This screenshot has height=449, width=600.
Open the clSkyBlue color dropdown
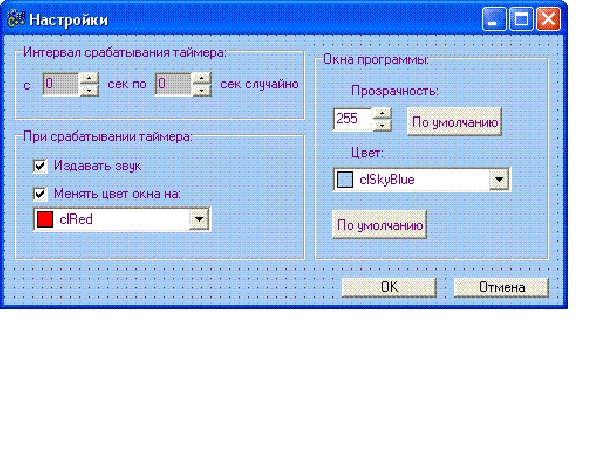tap(499, 180)
